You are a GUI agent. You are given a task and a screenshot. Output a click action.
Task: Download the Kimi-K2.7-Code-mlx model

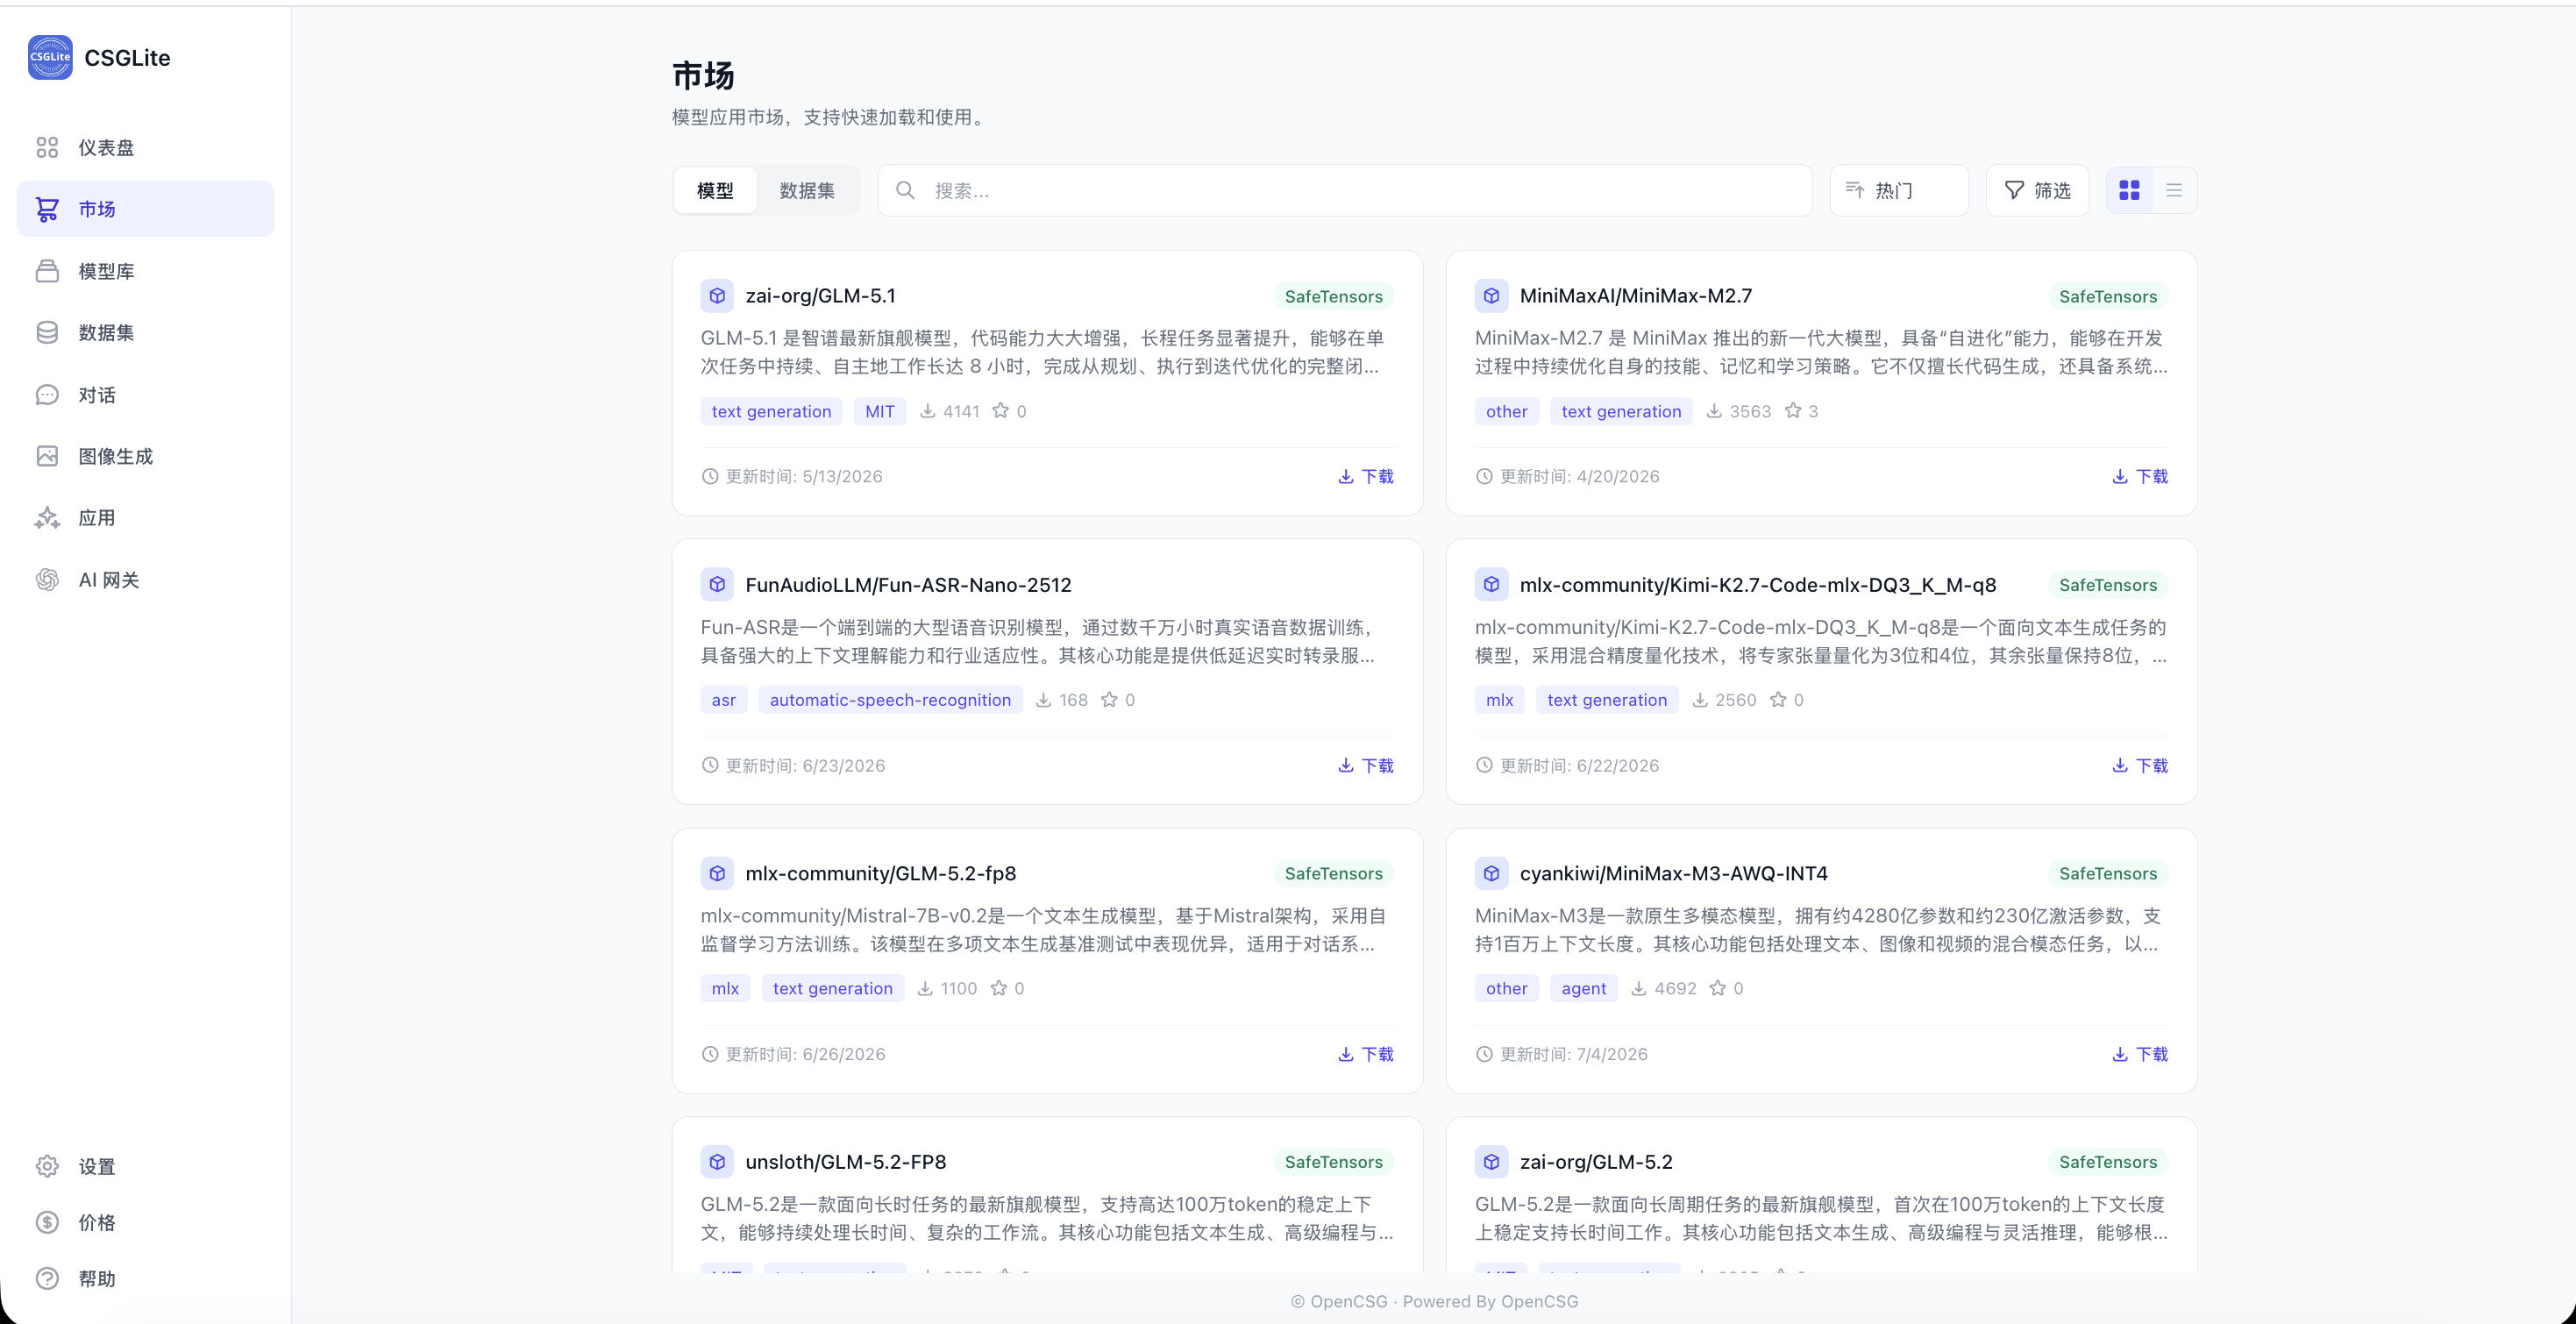[x=2140, y=765]
